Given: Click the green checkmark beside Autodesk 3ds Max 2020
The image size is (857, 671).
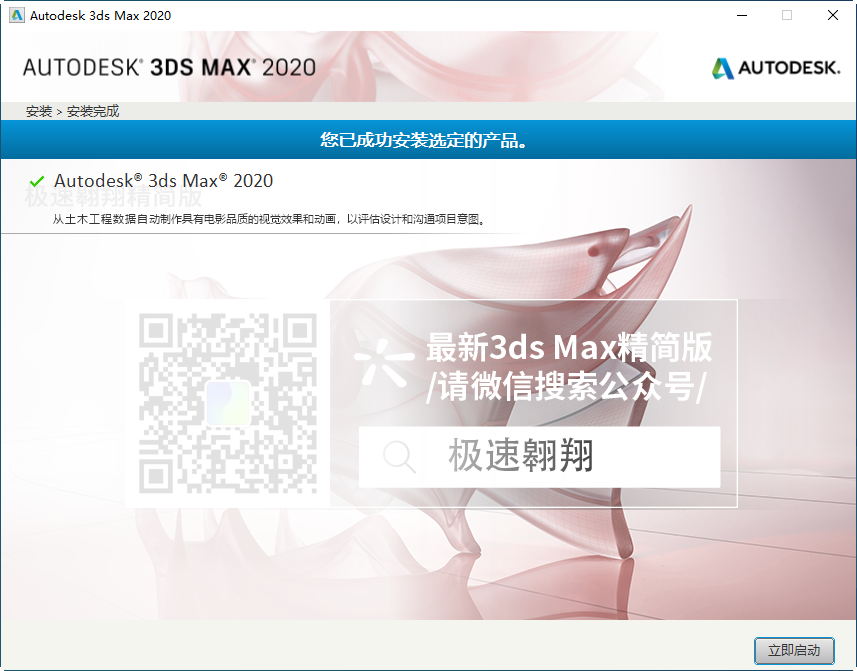Looking at the screenshot, I should 37,181.
